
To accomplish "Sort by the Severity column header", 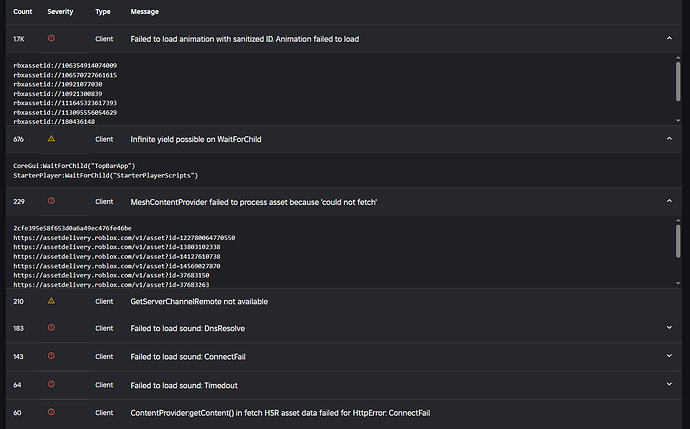I will point(60,11).
